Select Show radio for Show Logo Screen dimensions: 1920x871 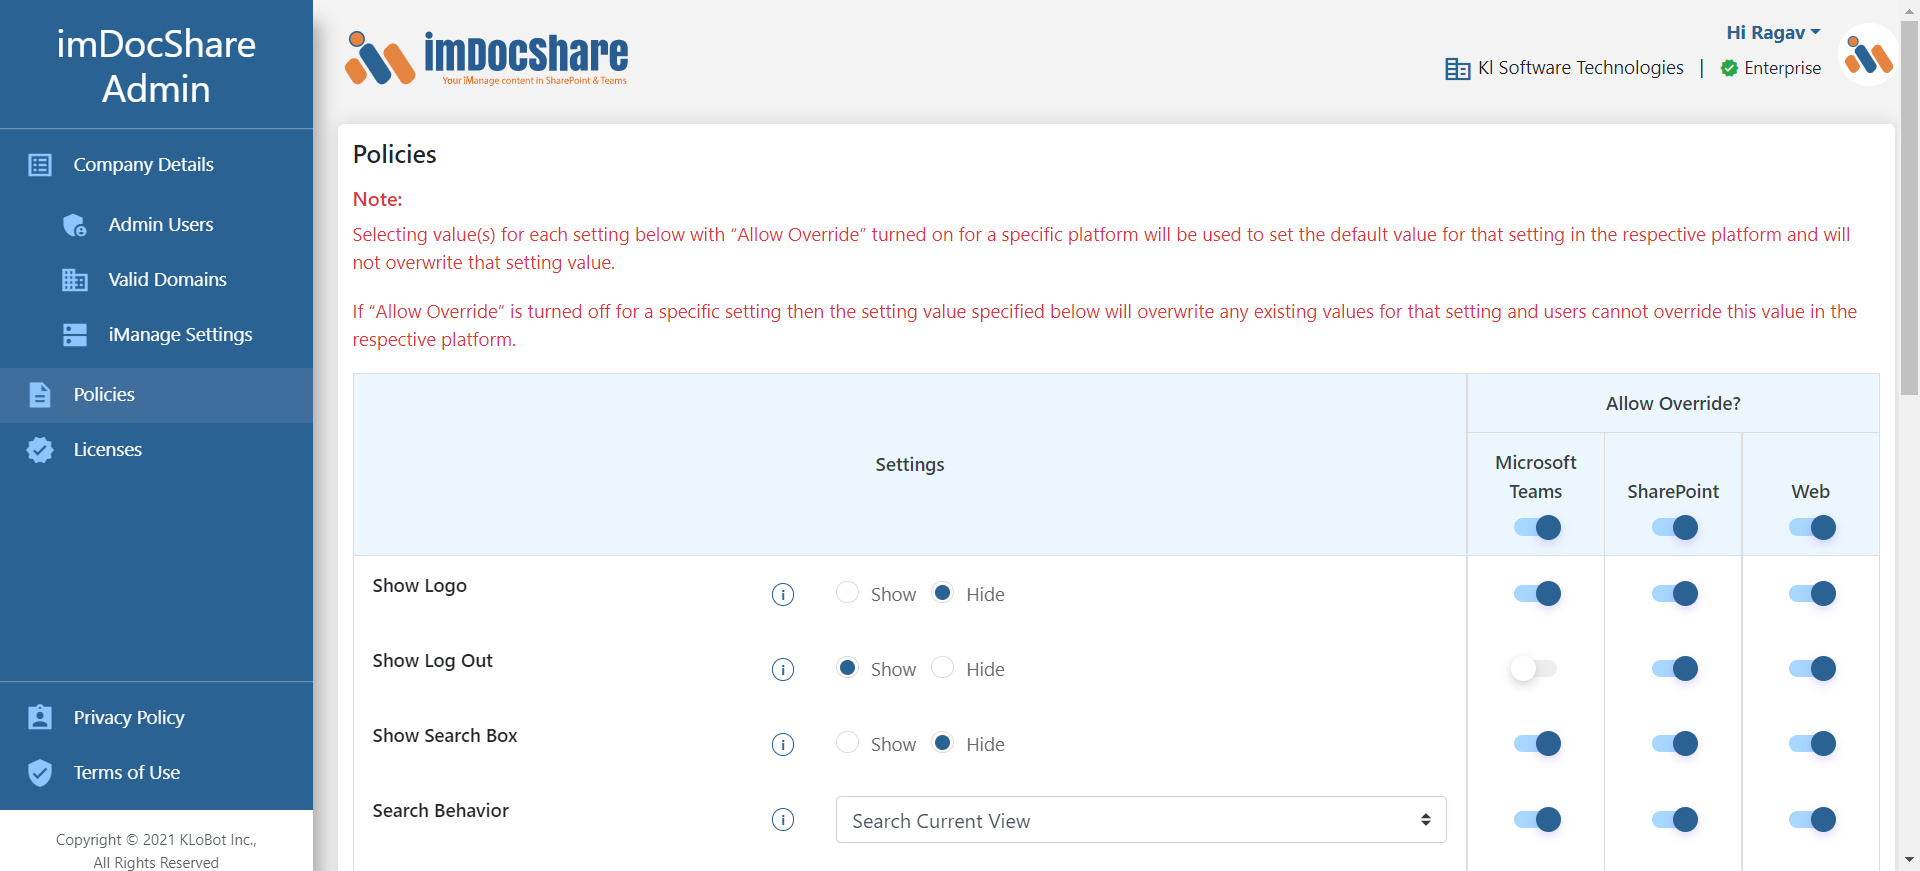[847, 593]
